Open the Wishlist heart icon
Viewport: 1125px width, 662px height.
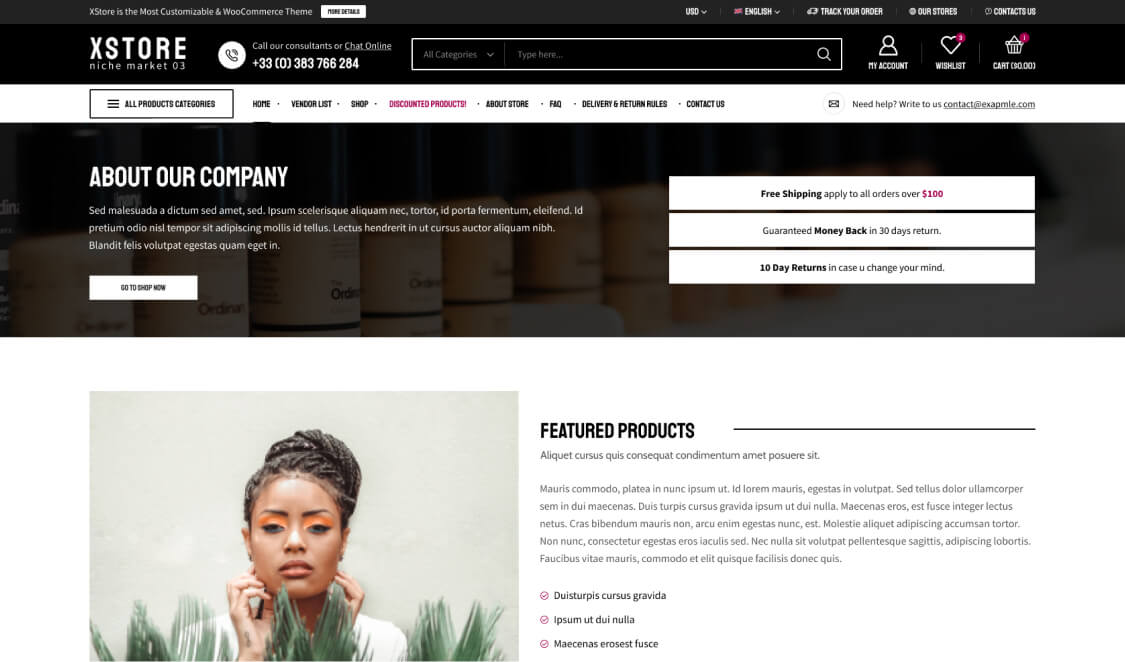tap(950, 45)
